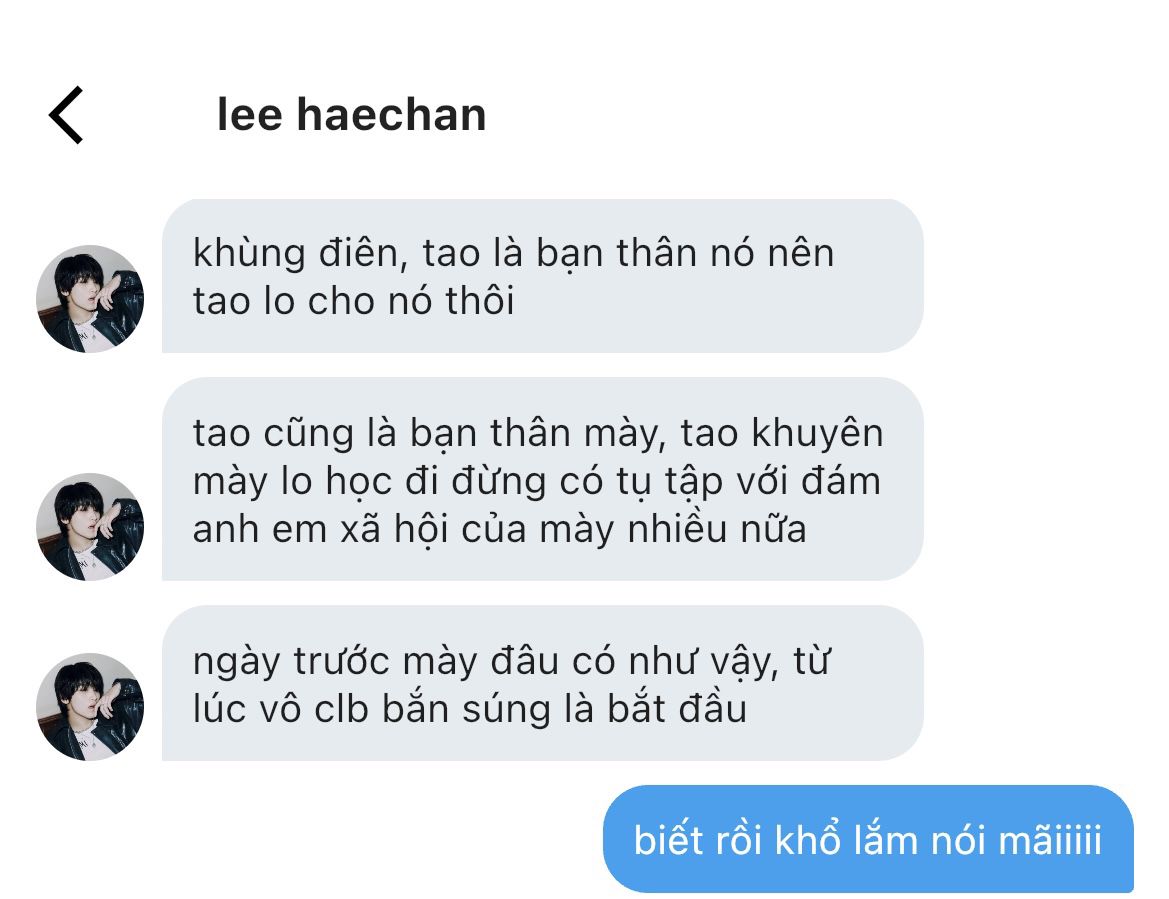
Task: Select the message starting "ngày trước mày đâu có"
Action: click(x=543, y=684)
